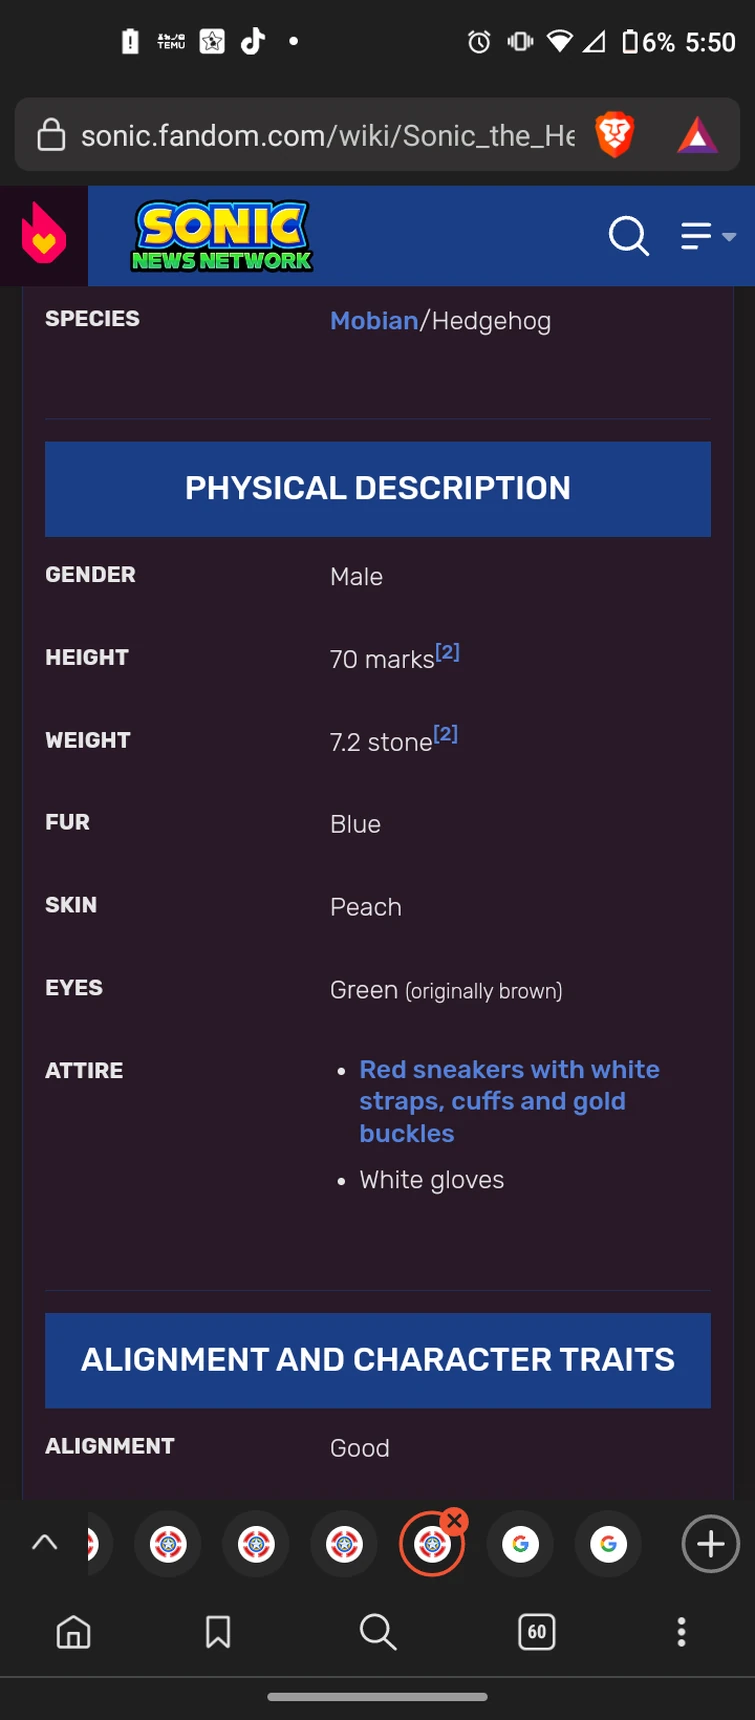Tap the Brave Rewards triangle icon
The width and height of the screenshot is (755, 1720).
pos(697,135)
